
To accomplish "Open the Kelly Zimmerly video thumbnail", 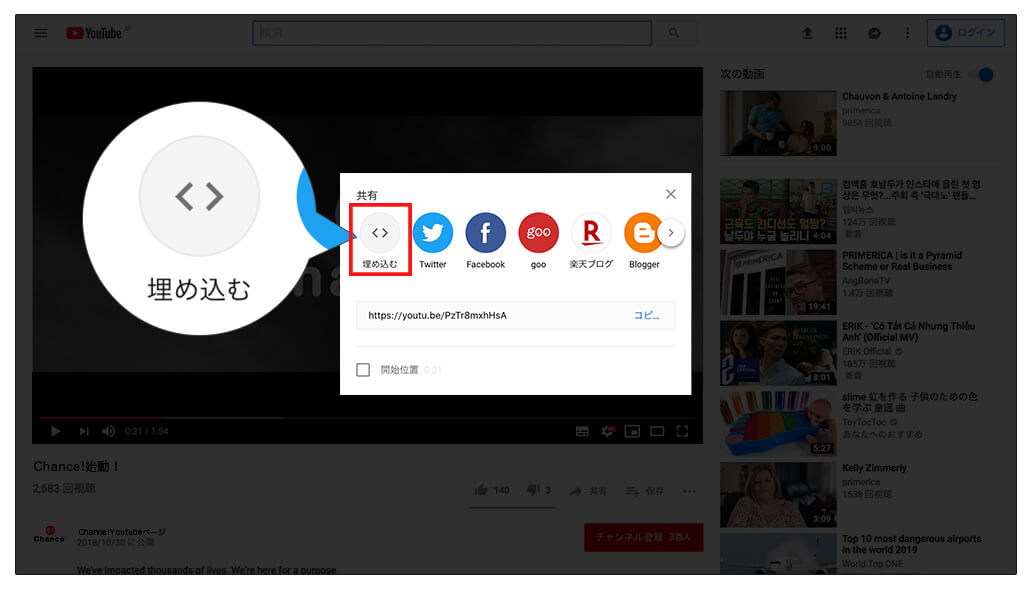I will click(x=778, y=494).
